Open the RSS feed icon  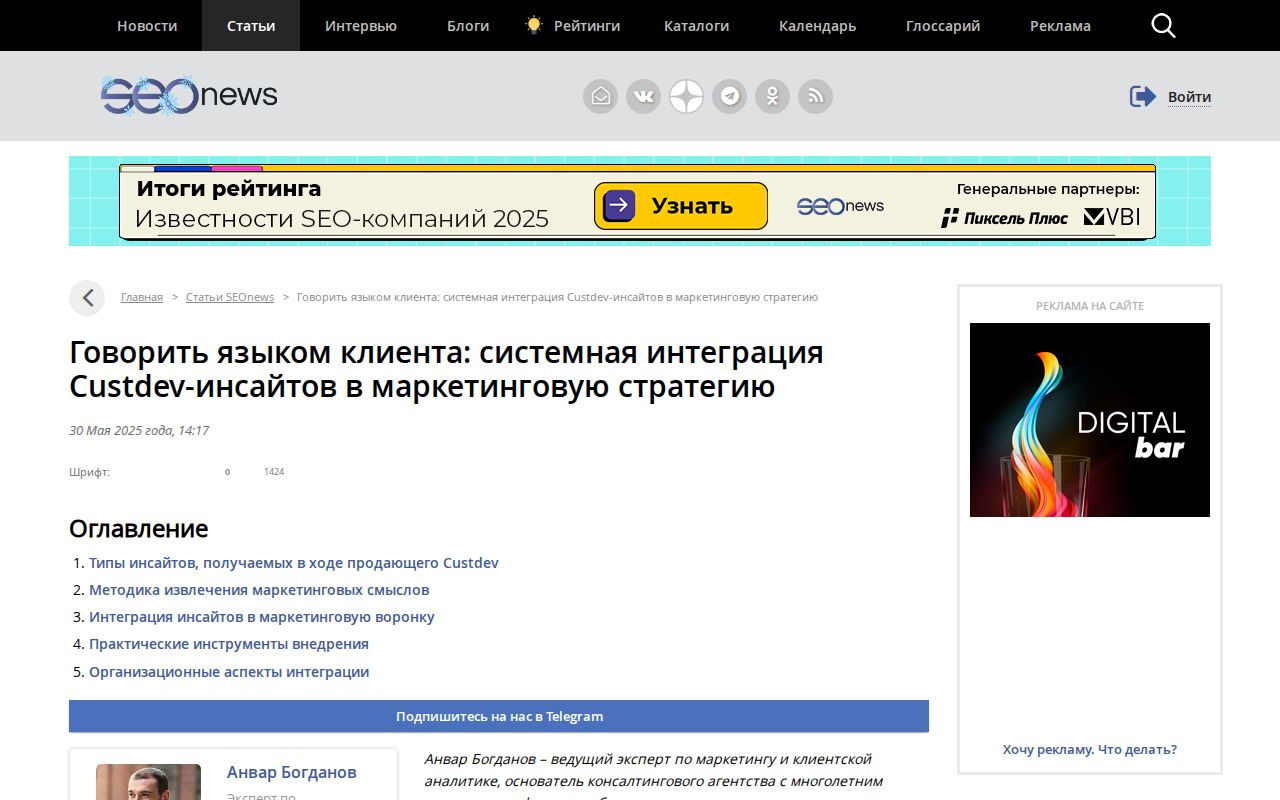(x=815, y=97)
